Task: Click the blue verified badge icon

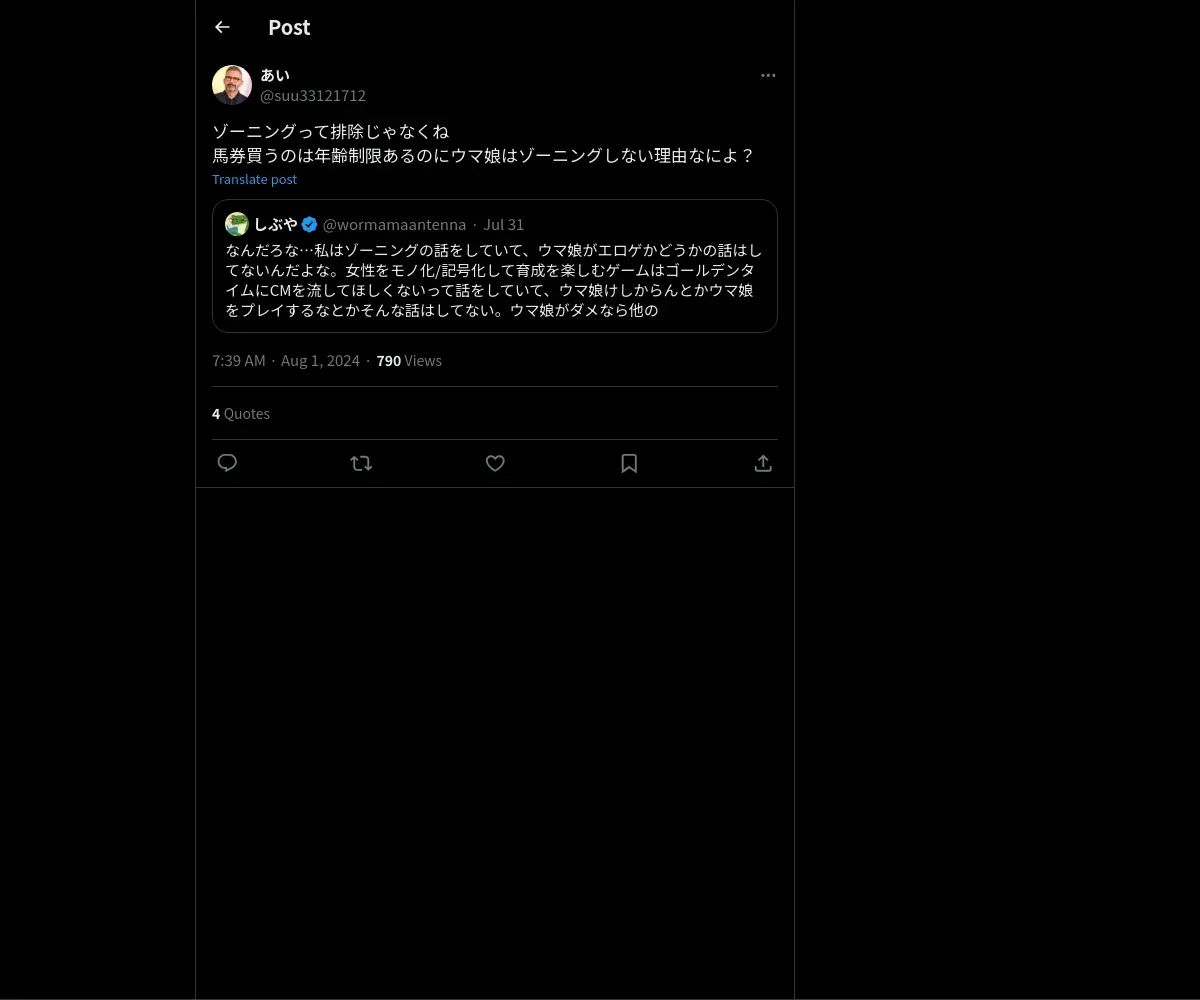Action: (x=309, y=224)
